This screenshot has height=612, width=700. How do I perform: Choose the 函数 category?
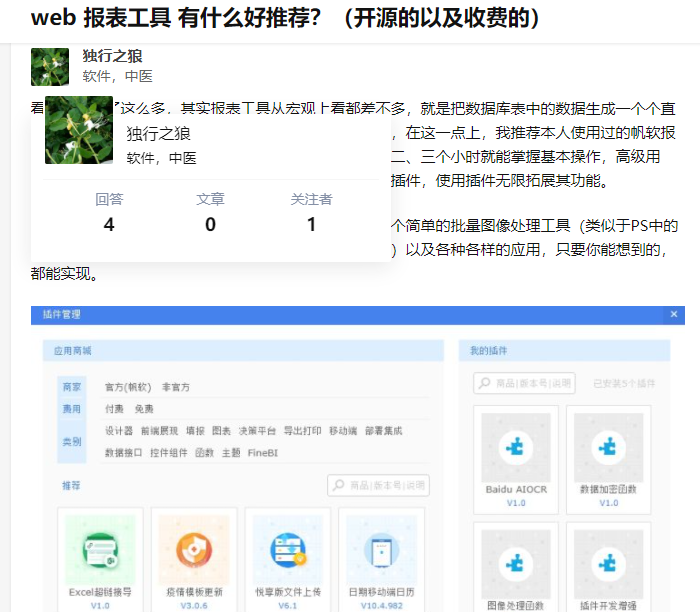tap(204, 453)
